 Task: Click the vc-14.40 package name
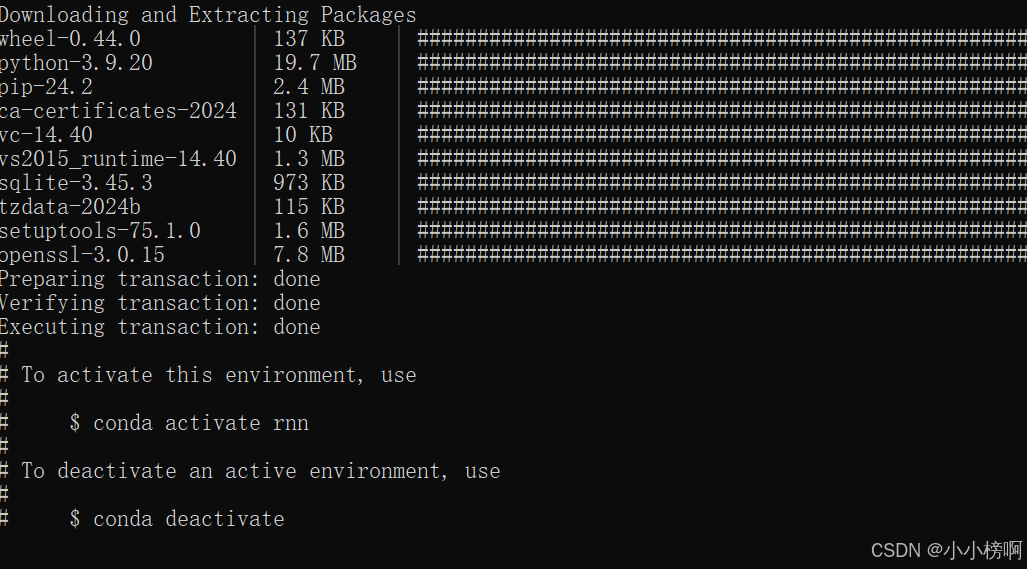point(46,135)
